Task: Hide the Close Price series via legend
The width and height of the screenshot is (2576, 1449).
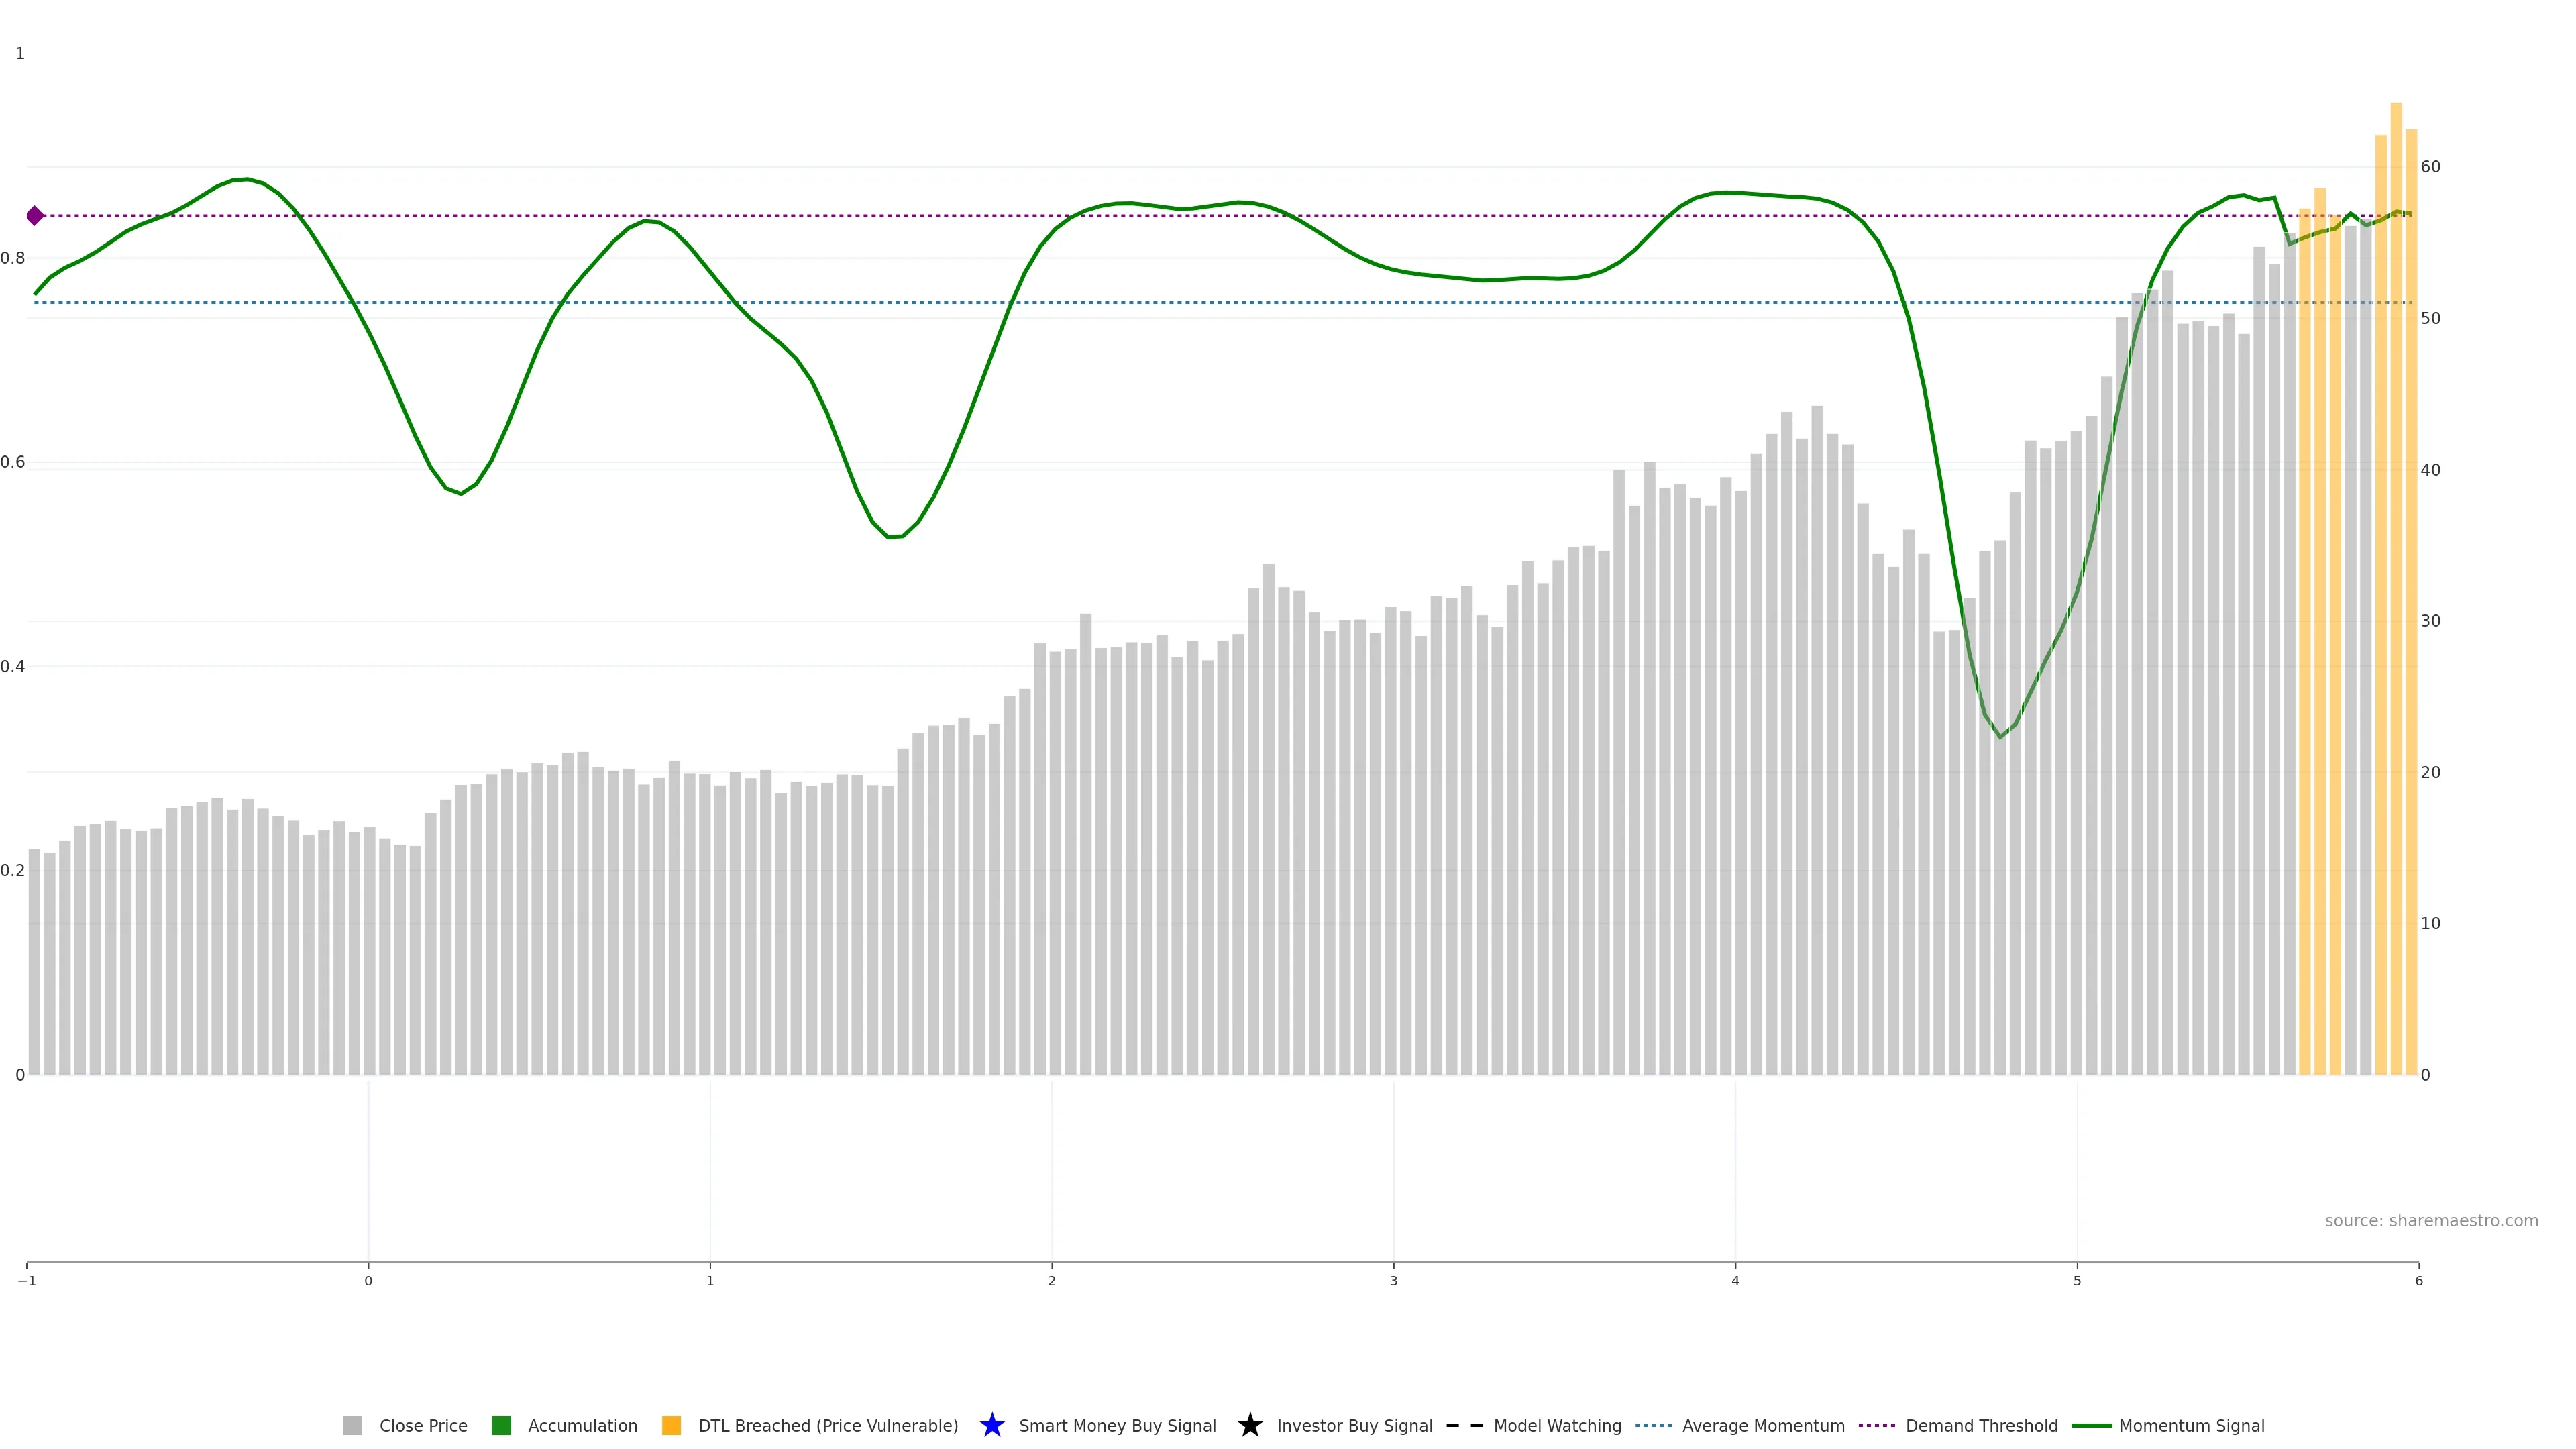Action: 423,1425
